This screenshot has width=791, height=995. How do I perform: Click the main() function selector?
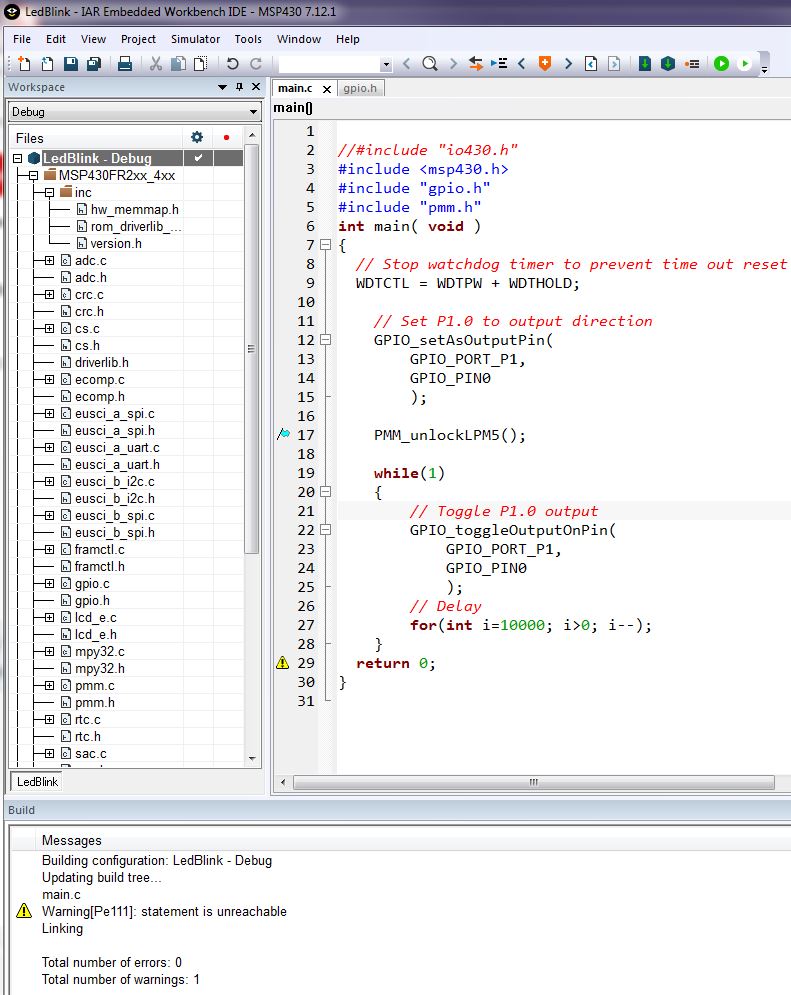[x=293, y=108]
